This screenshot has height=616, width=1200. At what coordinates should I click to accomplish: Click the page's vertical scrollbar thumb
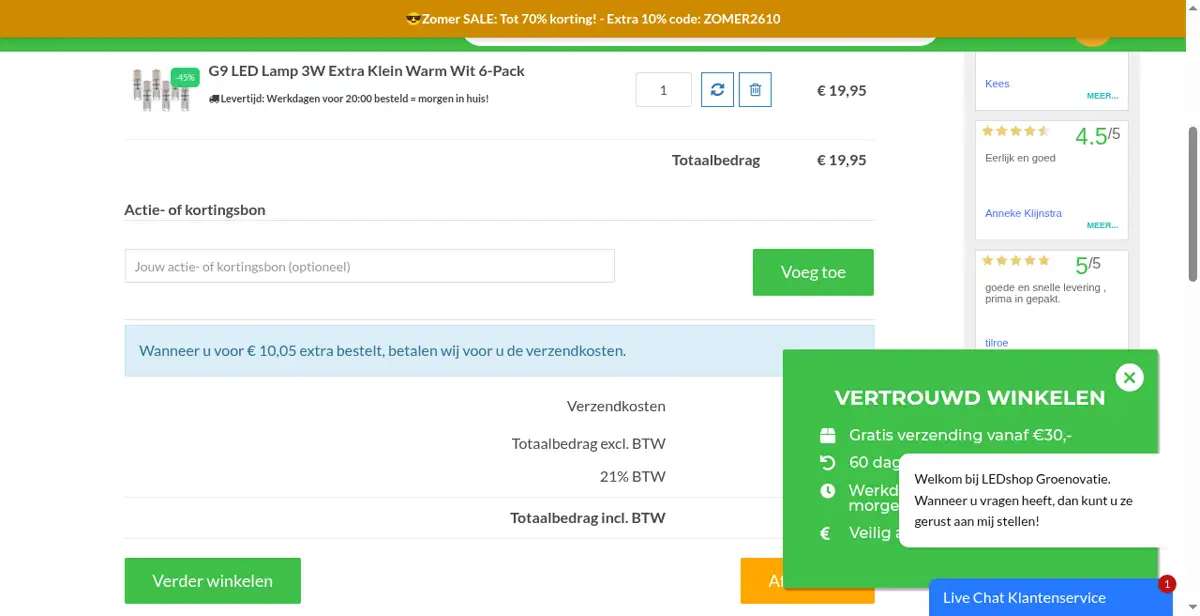1193,204
